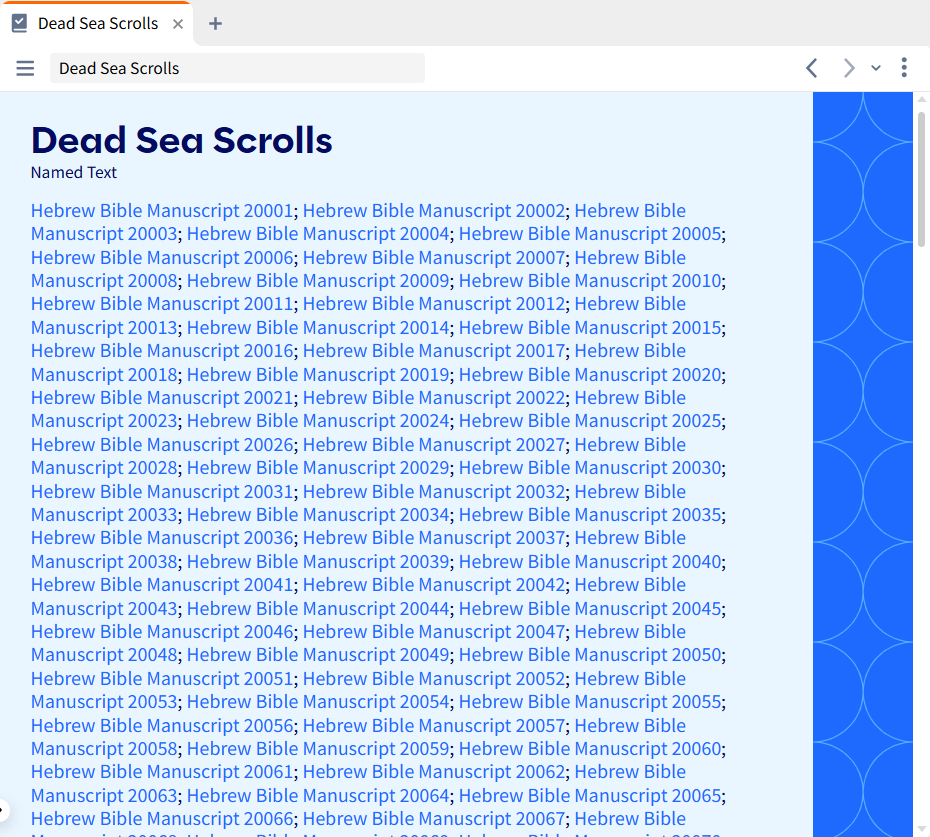Click the scrollbar down arrow
The image size is (930, 837).
coord(921,829)
